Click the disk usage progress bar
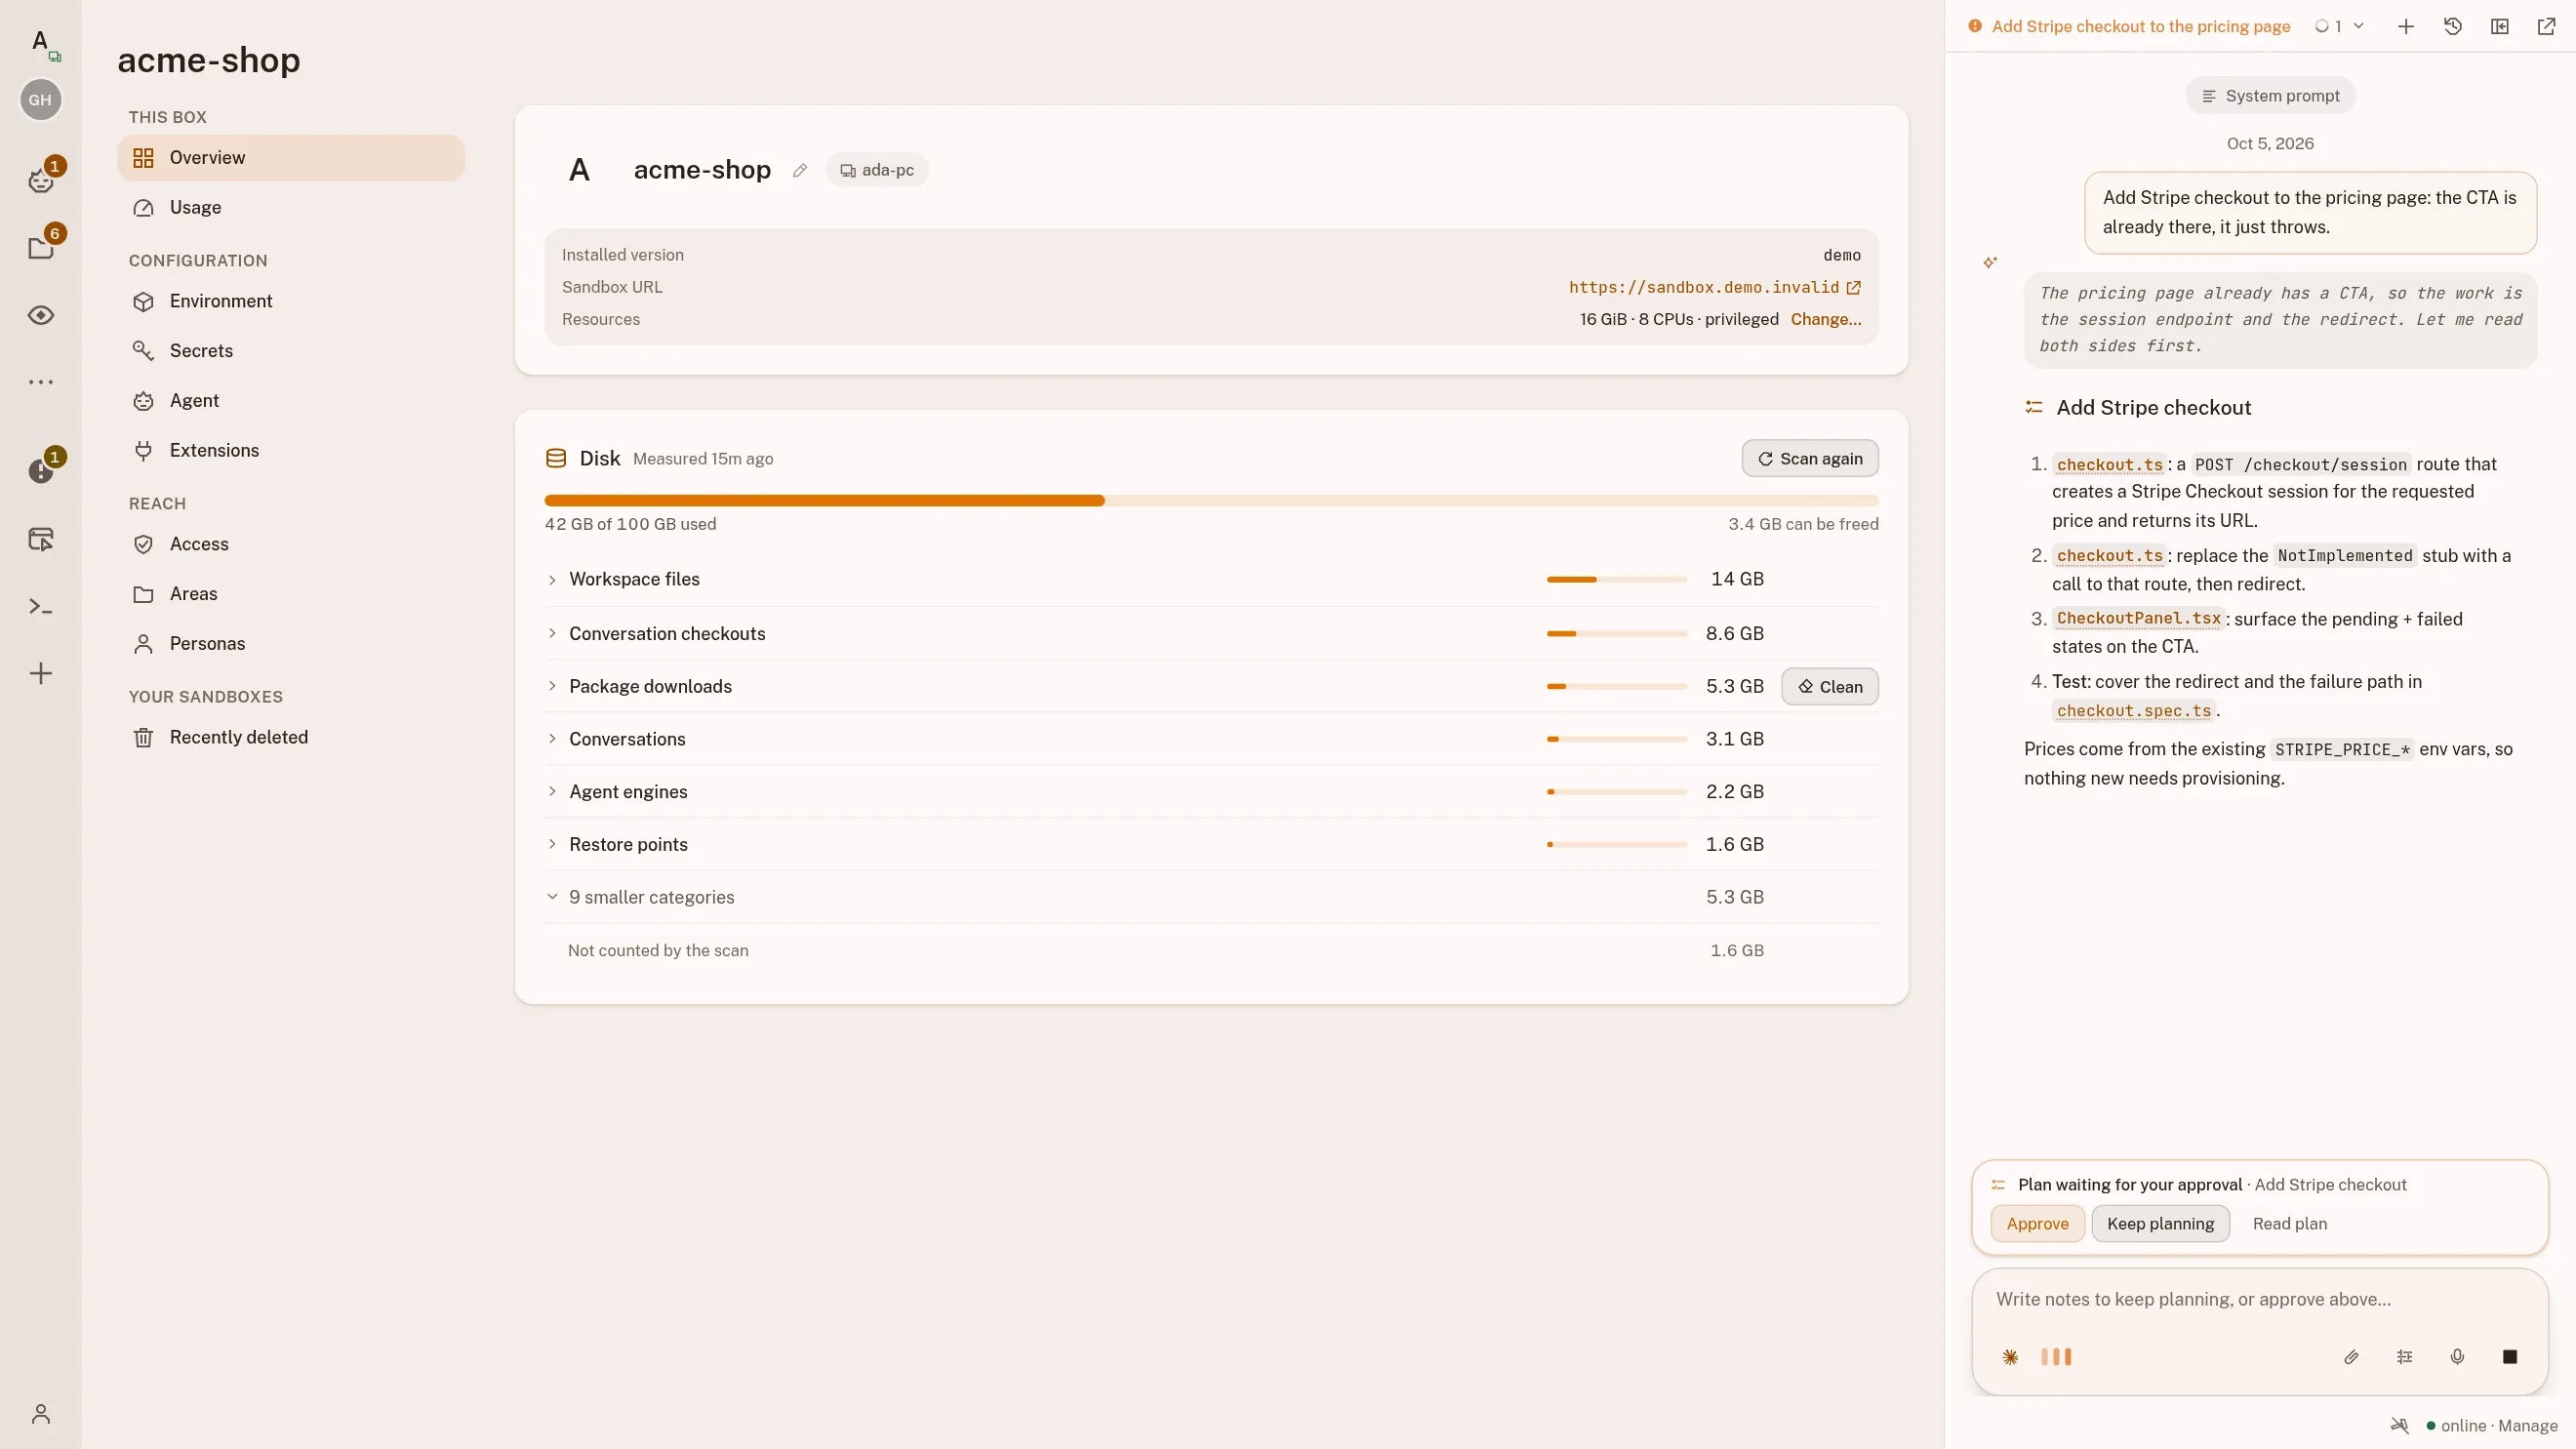The image size is (2576, 1449). click(1211, 500)
